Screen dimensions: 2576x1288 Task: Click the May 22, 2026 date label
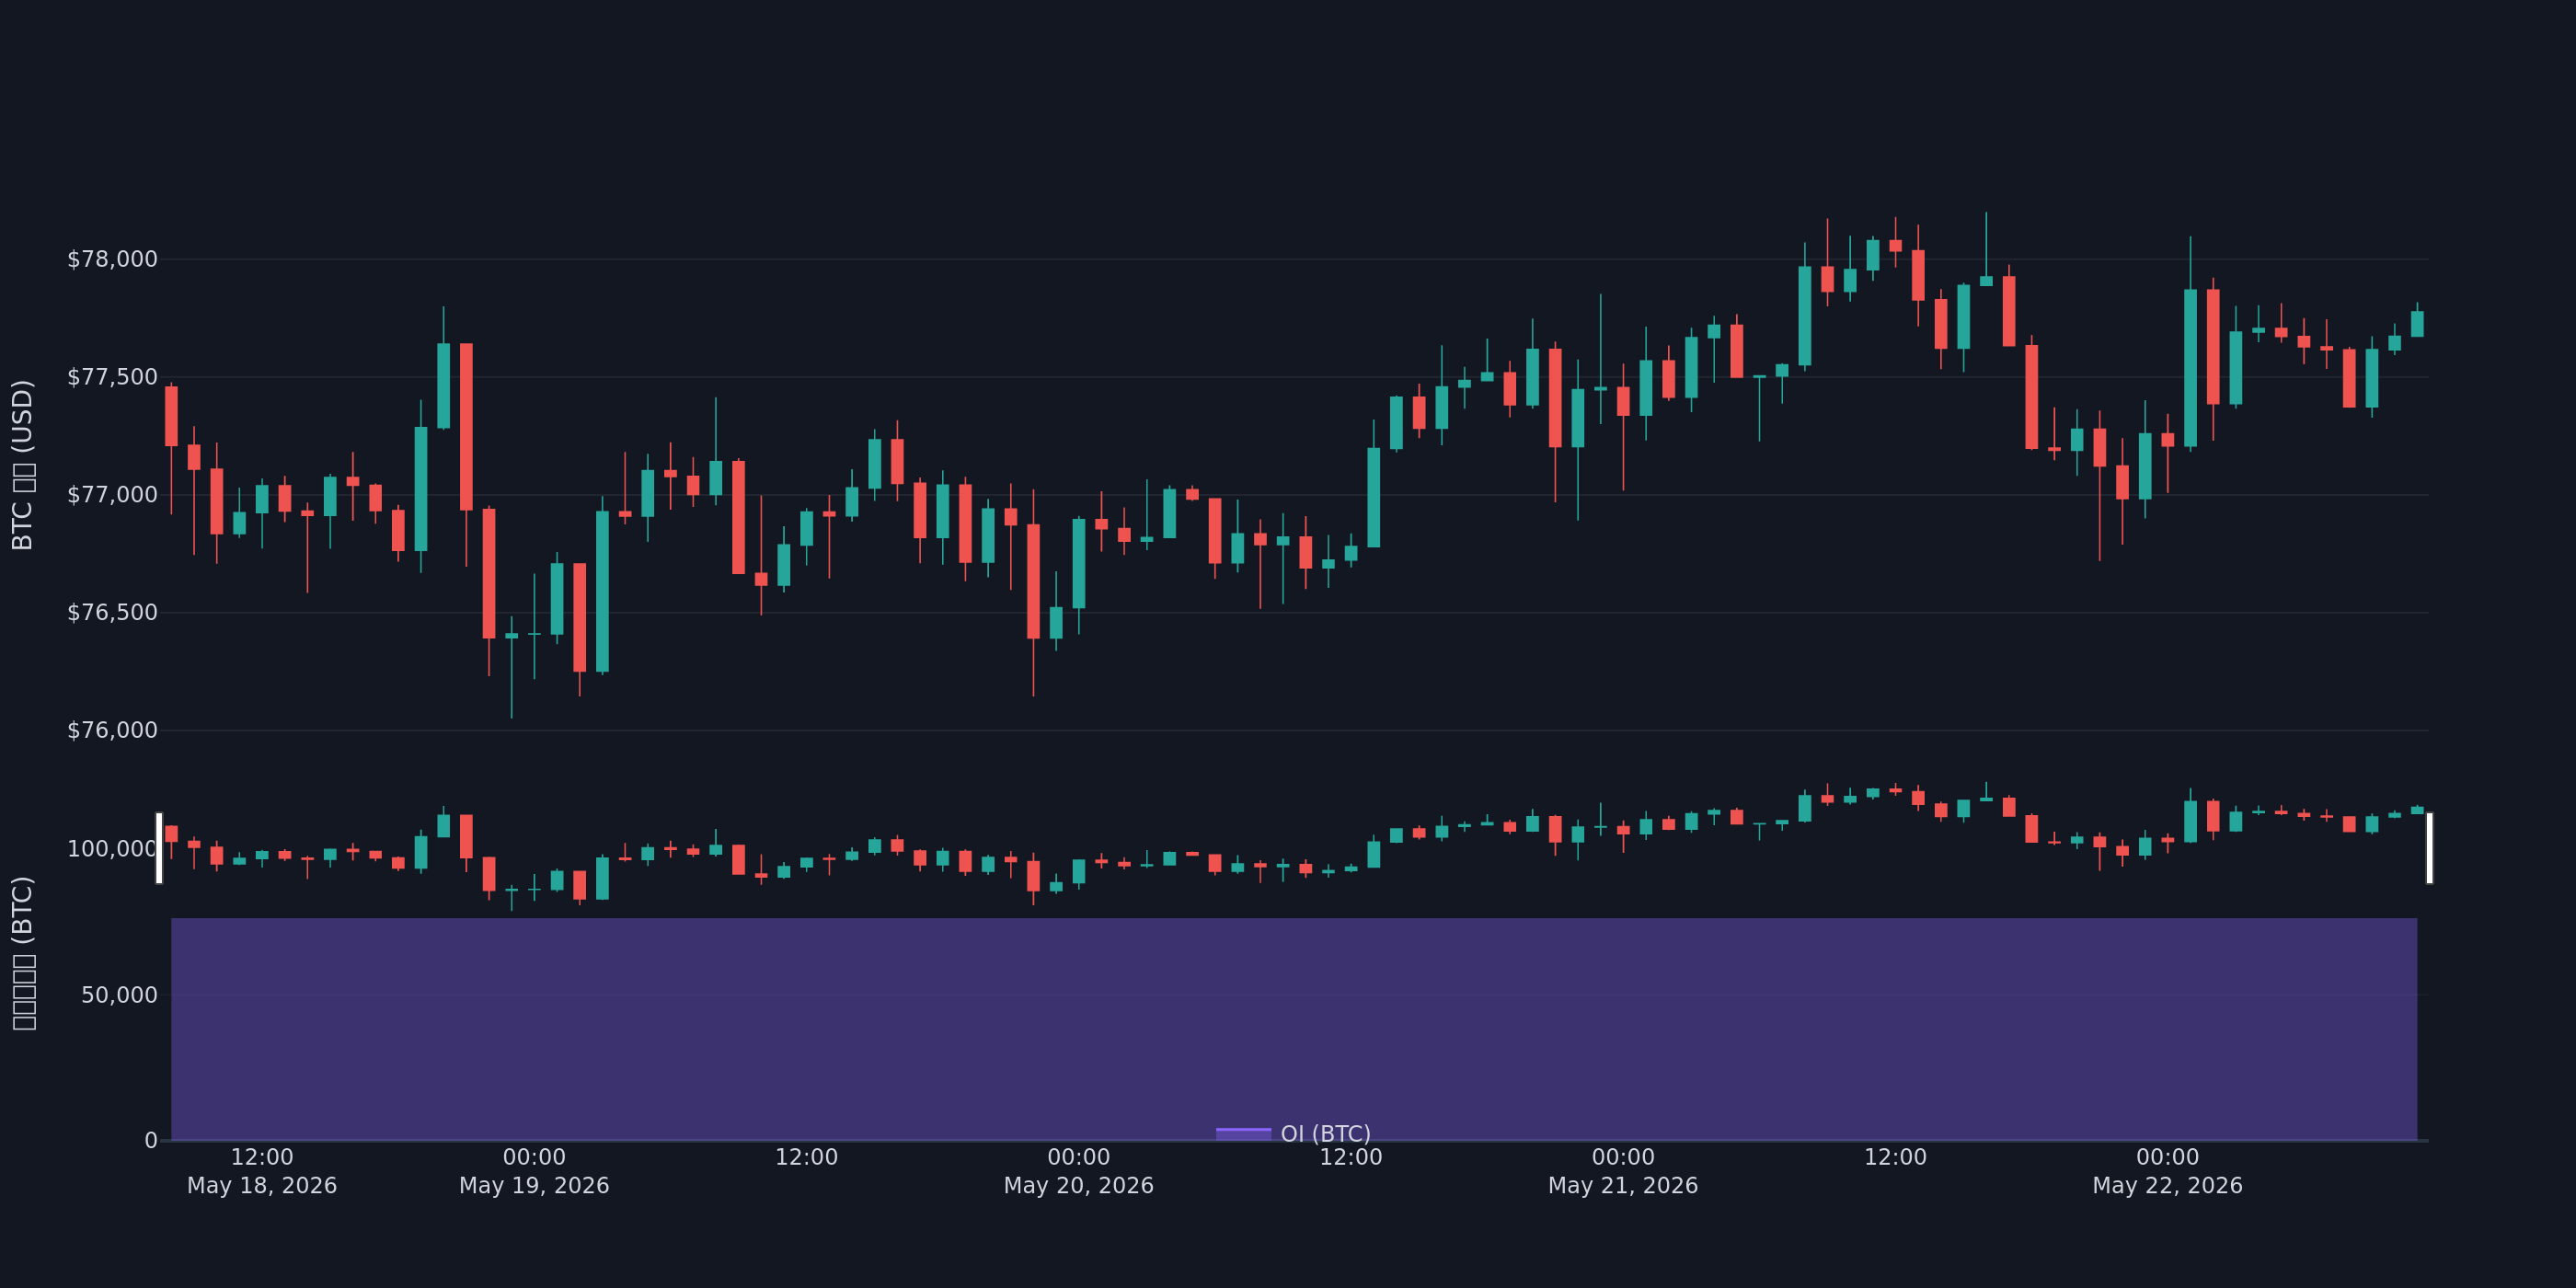point(2167,1186)
